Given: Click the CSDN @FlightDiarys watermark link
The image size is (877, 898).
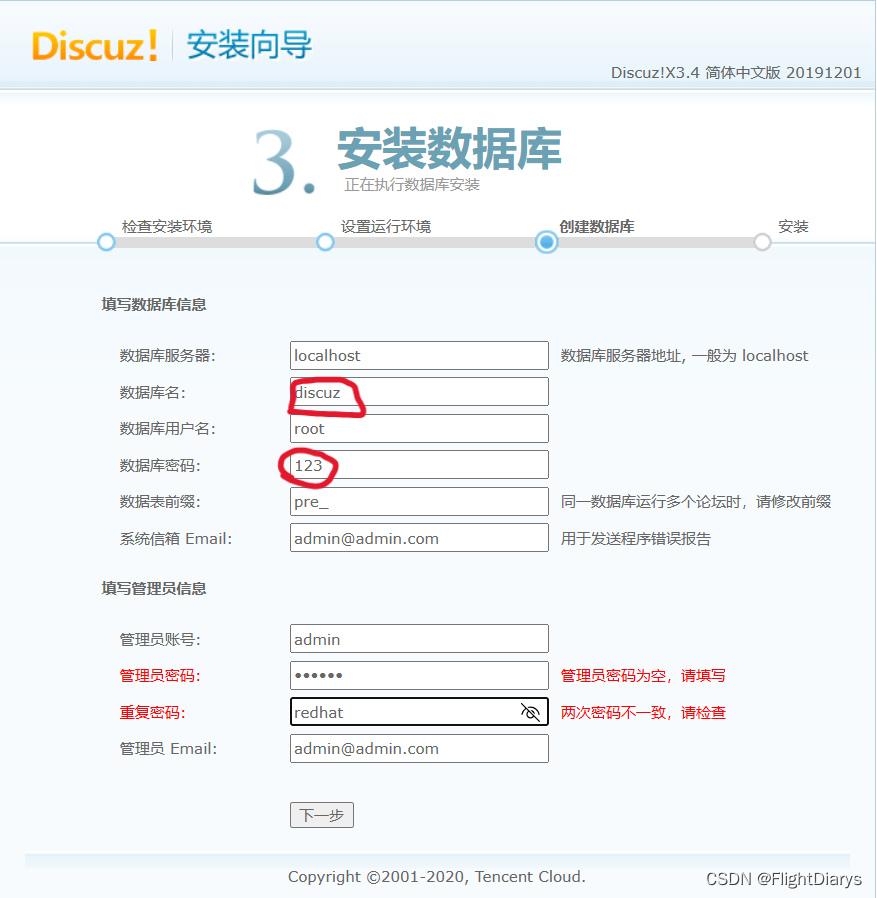Looking at the screenshot, I should coord(786,879).
